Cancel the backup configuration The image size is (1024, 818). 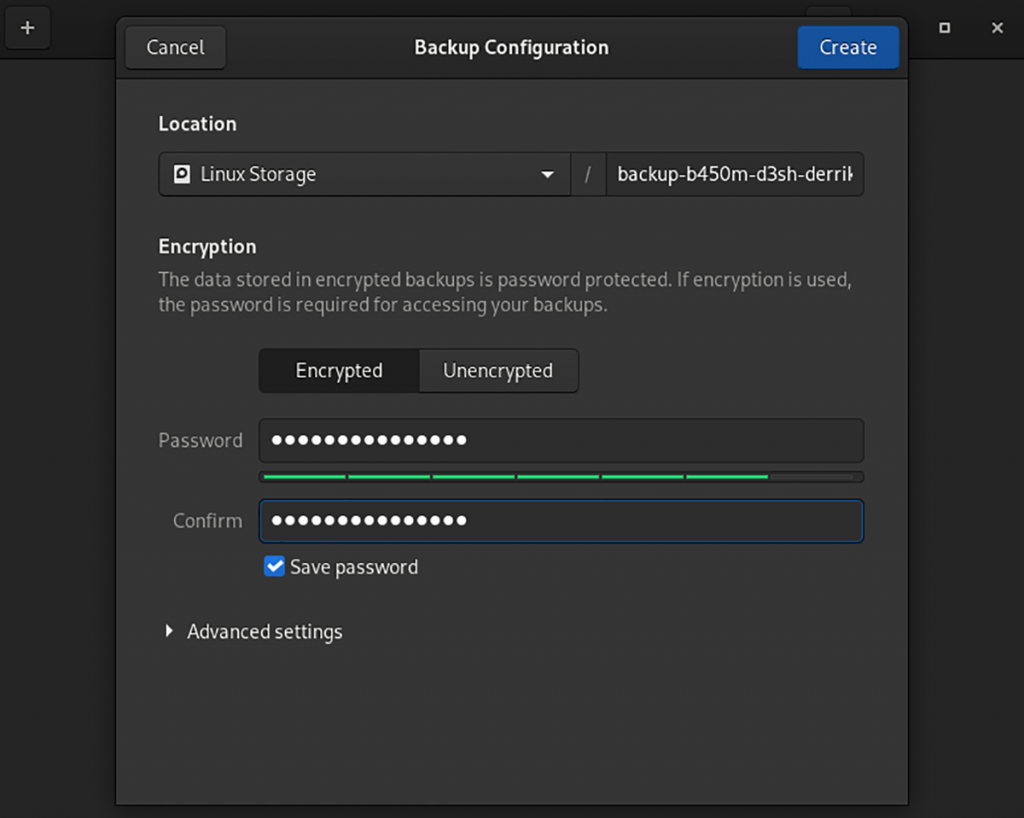pos(174,46)
